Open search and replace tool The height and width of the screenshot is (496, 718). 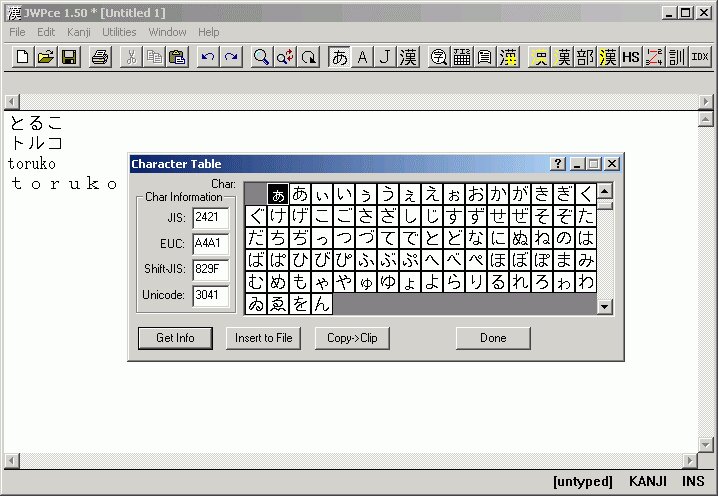point(285,57)
